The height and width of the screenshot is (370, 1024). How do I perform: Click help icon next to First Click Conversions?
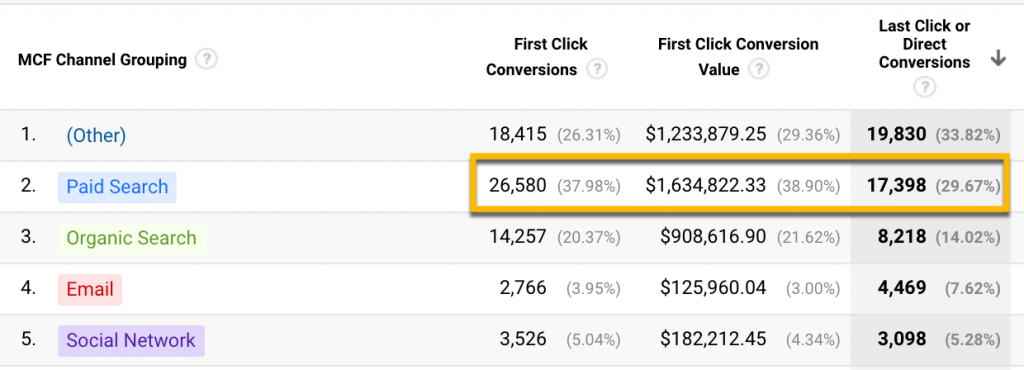(596, 69)
